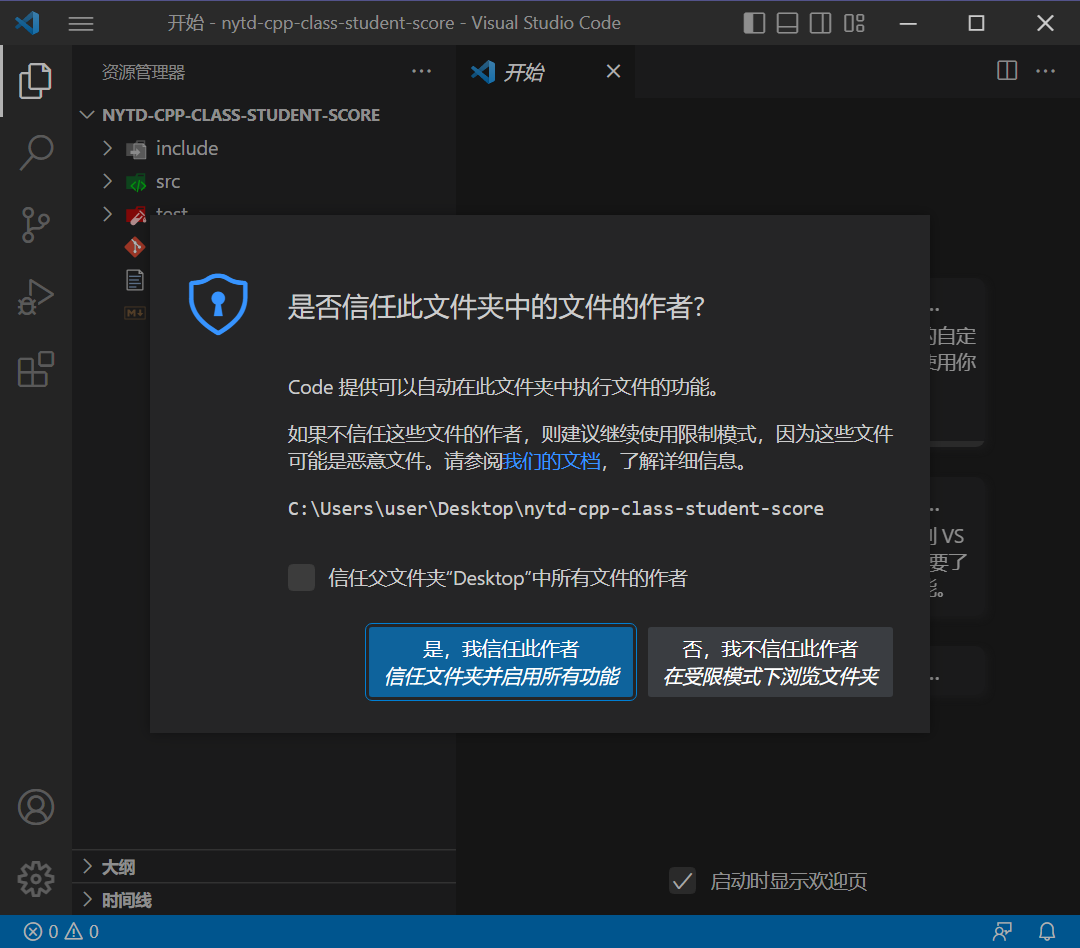Toggle the primary sidebar layout icon
Viewport: 1080px width, 948px height.
click(755, 23)
